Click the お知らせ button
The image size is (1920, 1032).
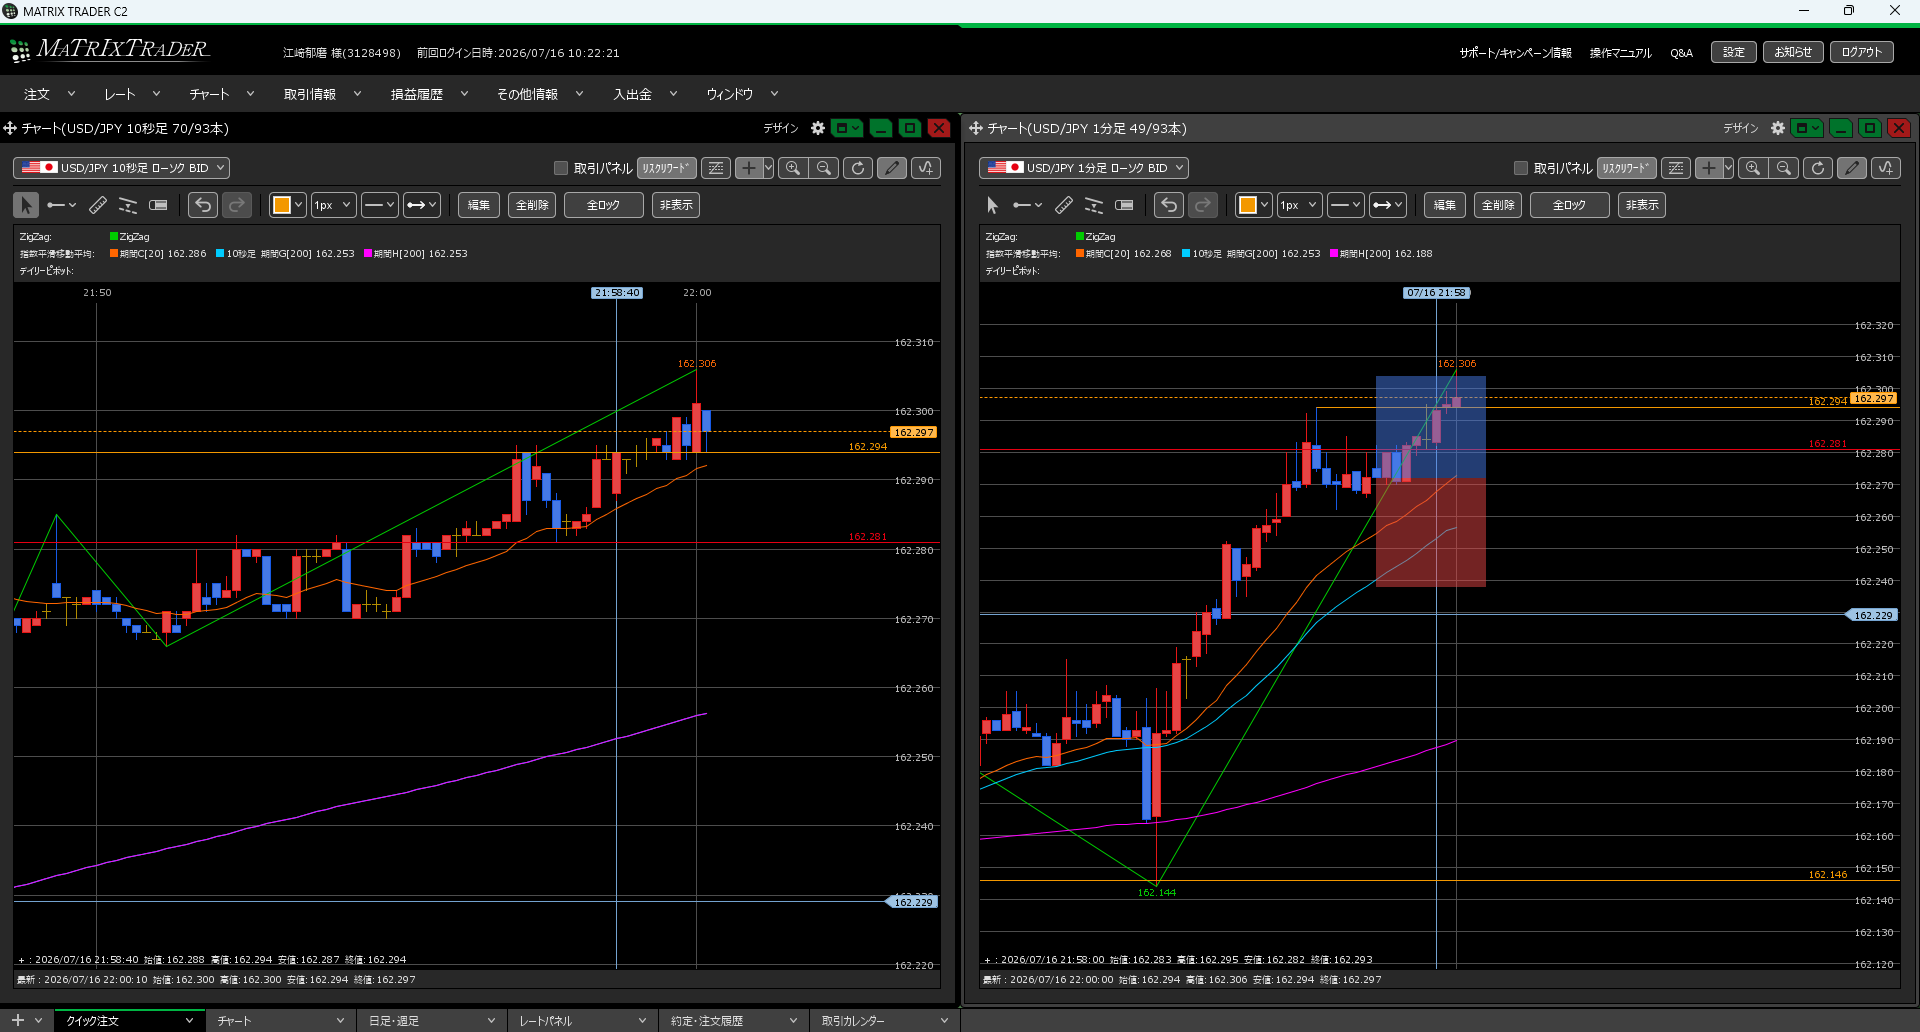tap(1793, 52)
